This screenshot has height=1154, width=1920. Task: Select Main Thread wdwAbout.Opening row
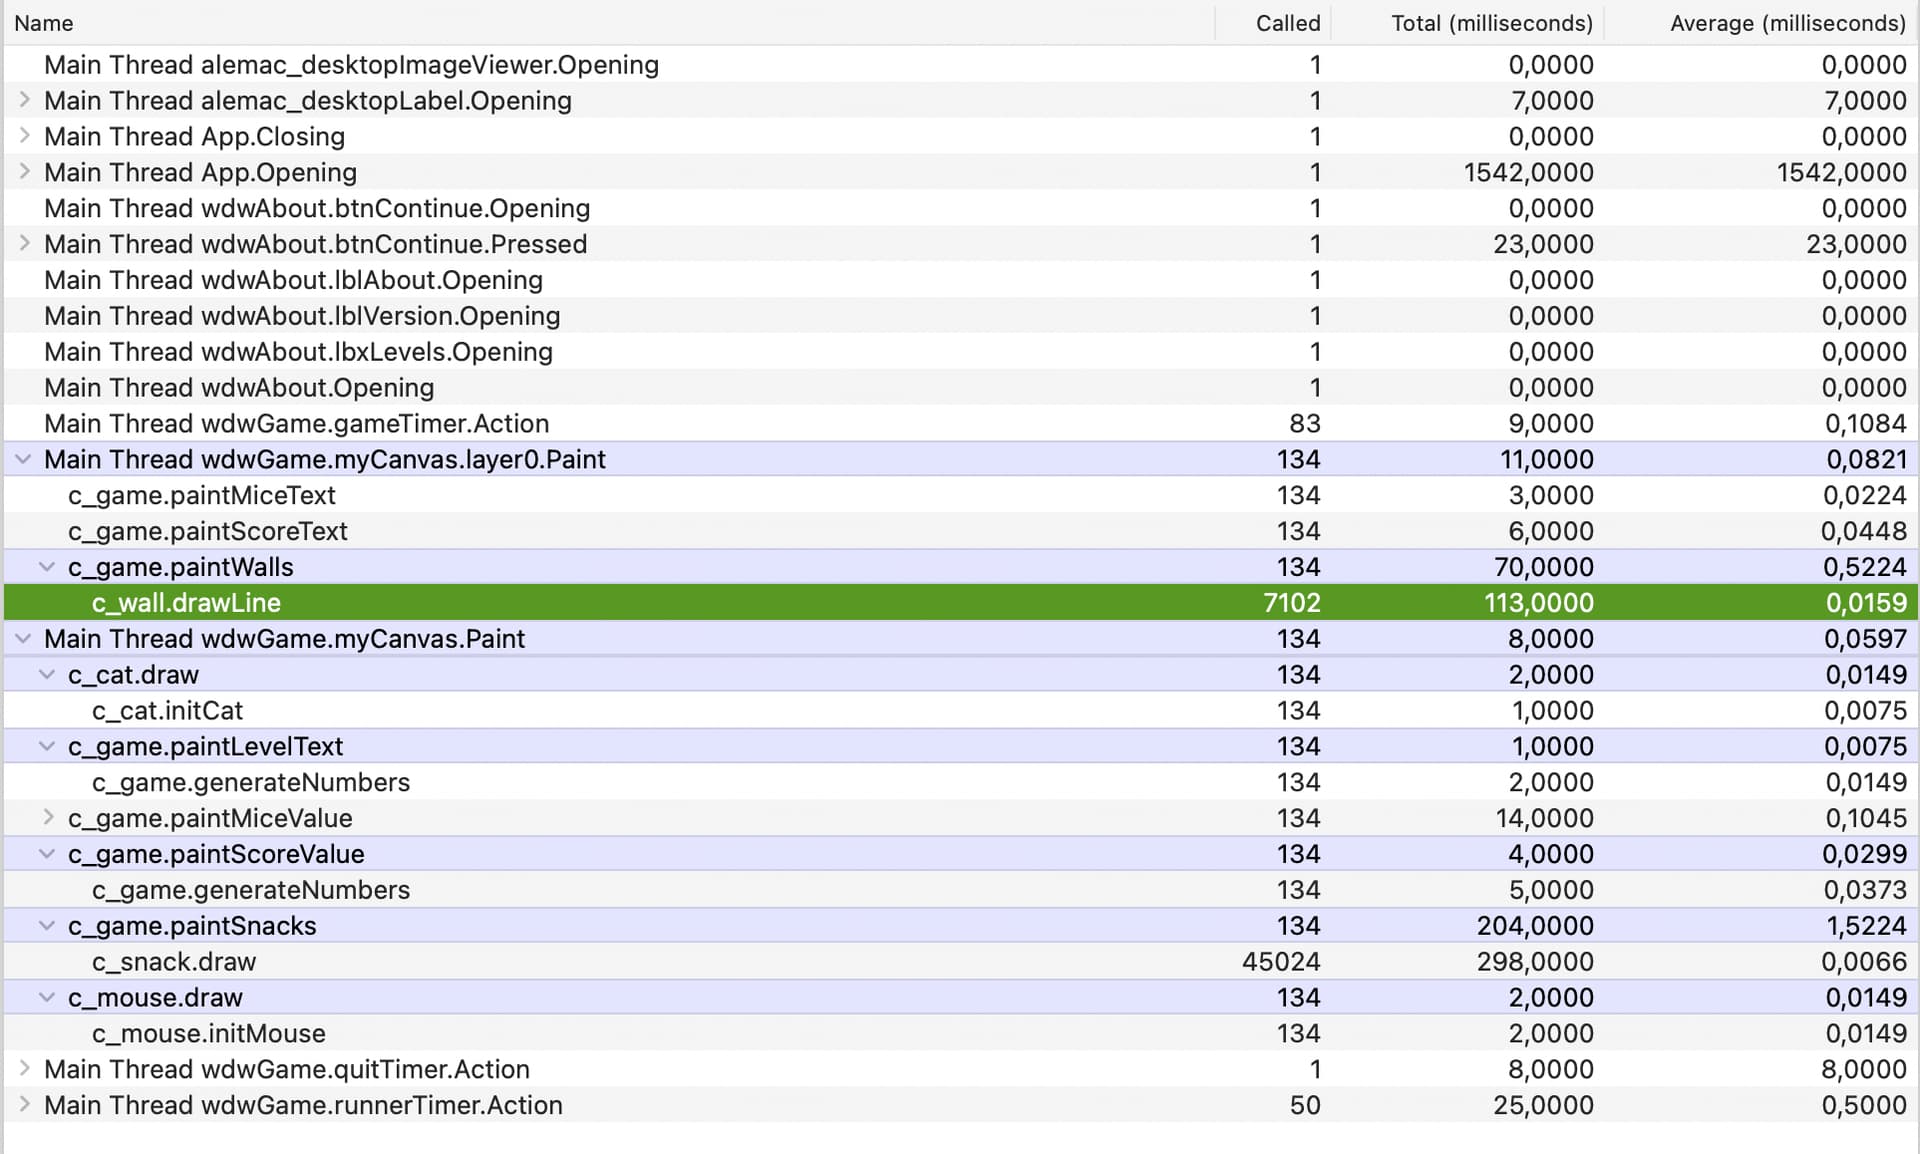(960, 388)
